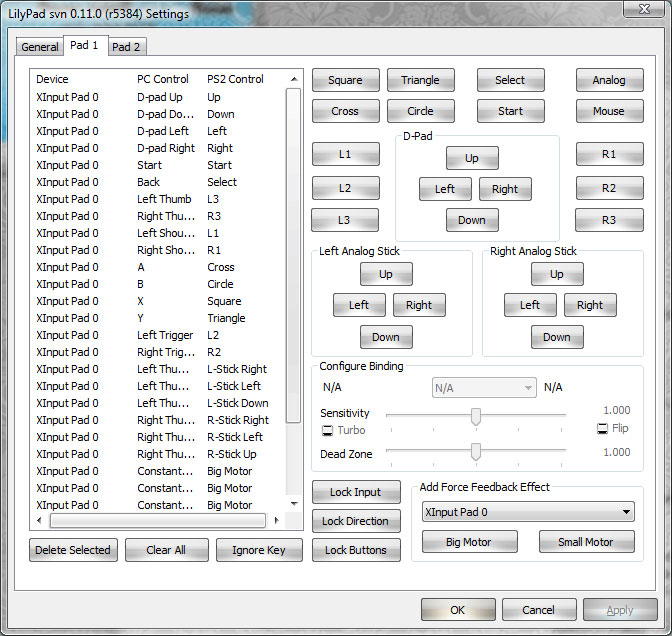This screenshot has width=672, height=636.
Task: Click the bindings list scroll up arrow
Action: tap(294, 79)
